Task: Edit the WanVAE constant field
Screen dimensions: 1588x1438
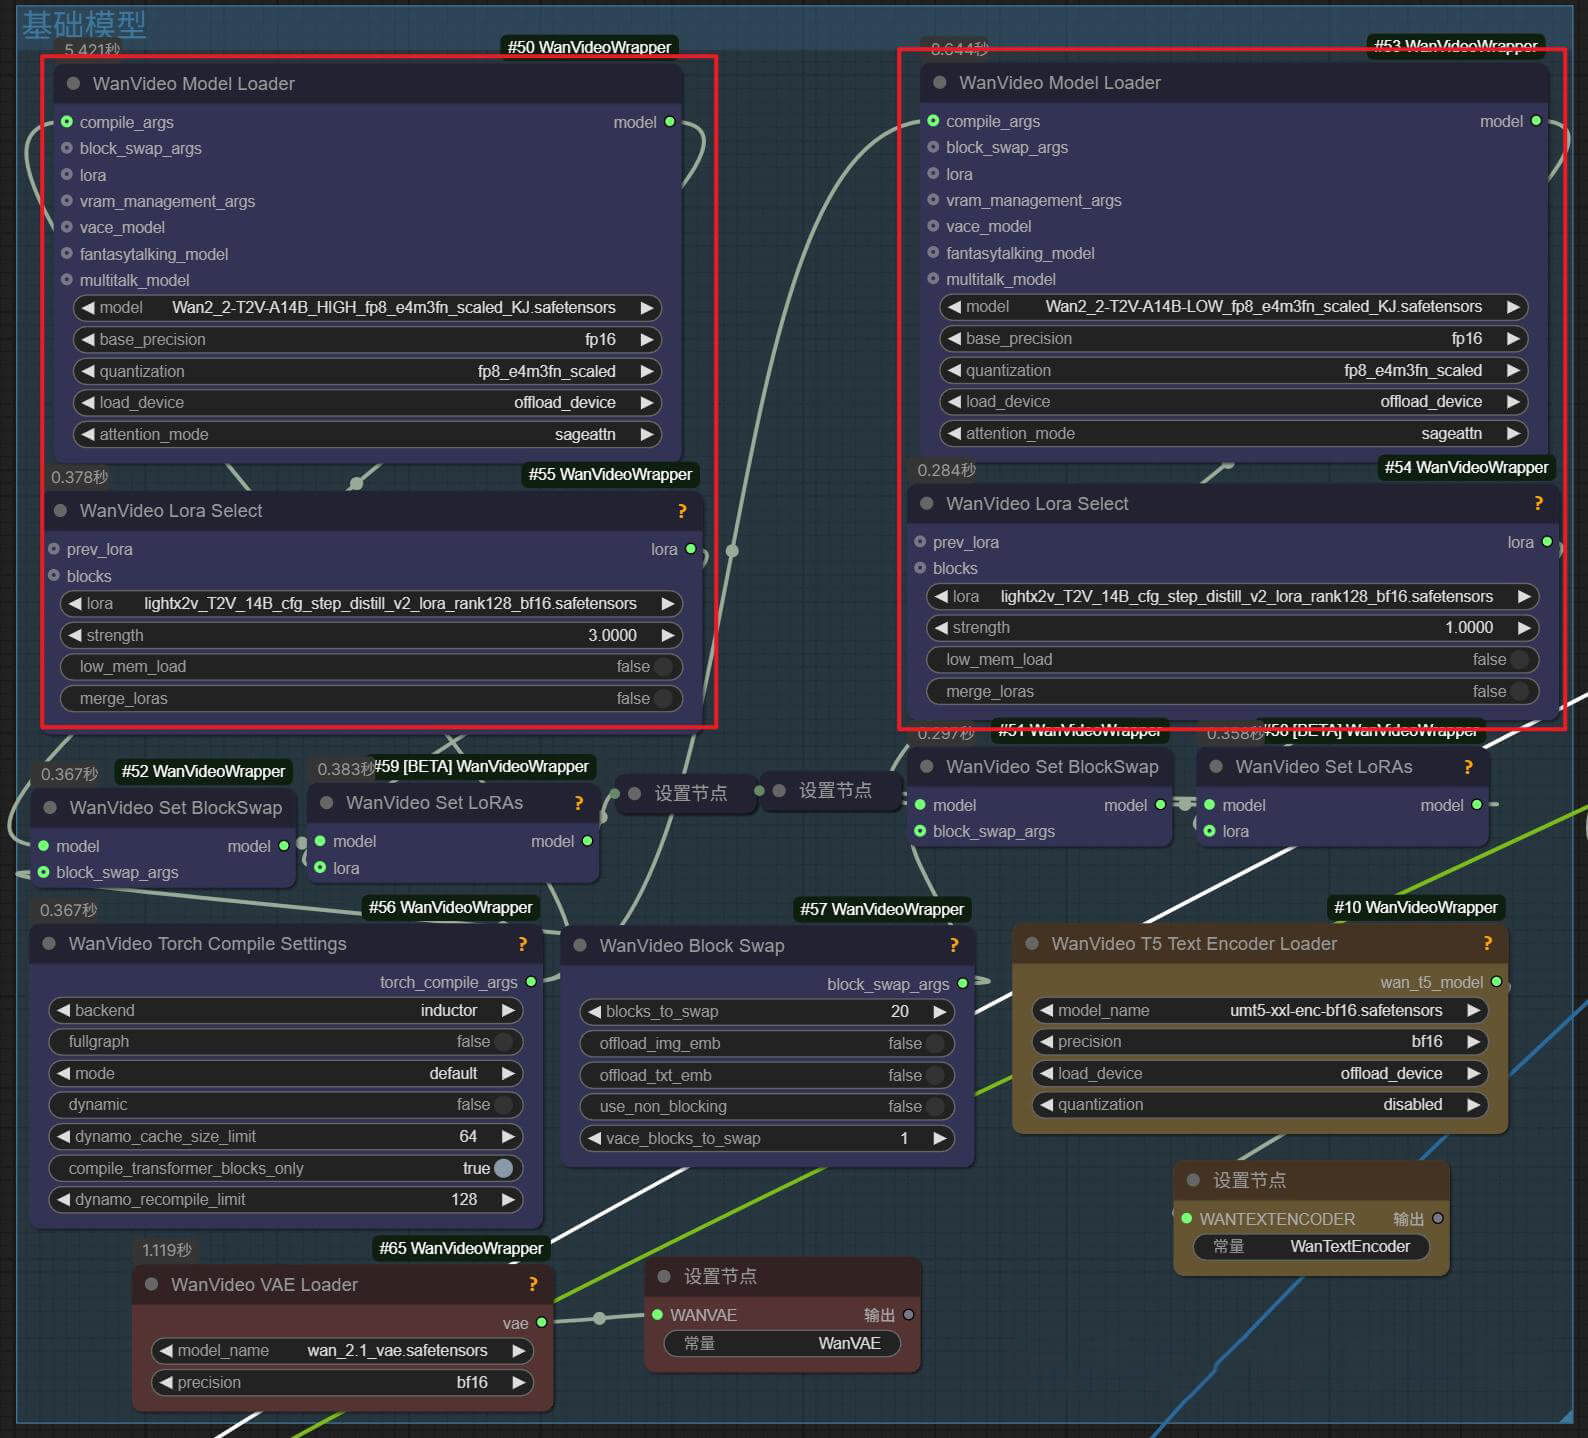Action: (x=782, y=1343)
